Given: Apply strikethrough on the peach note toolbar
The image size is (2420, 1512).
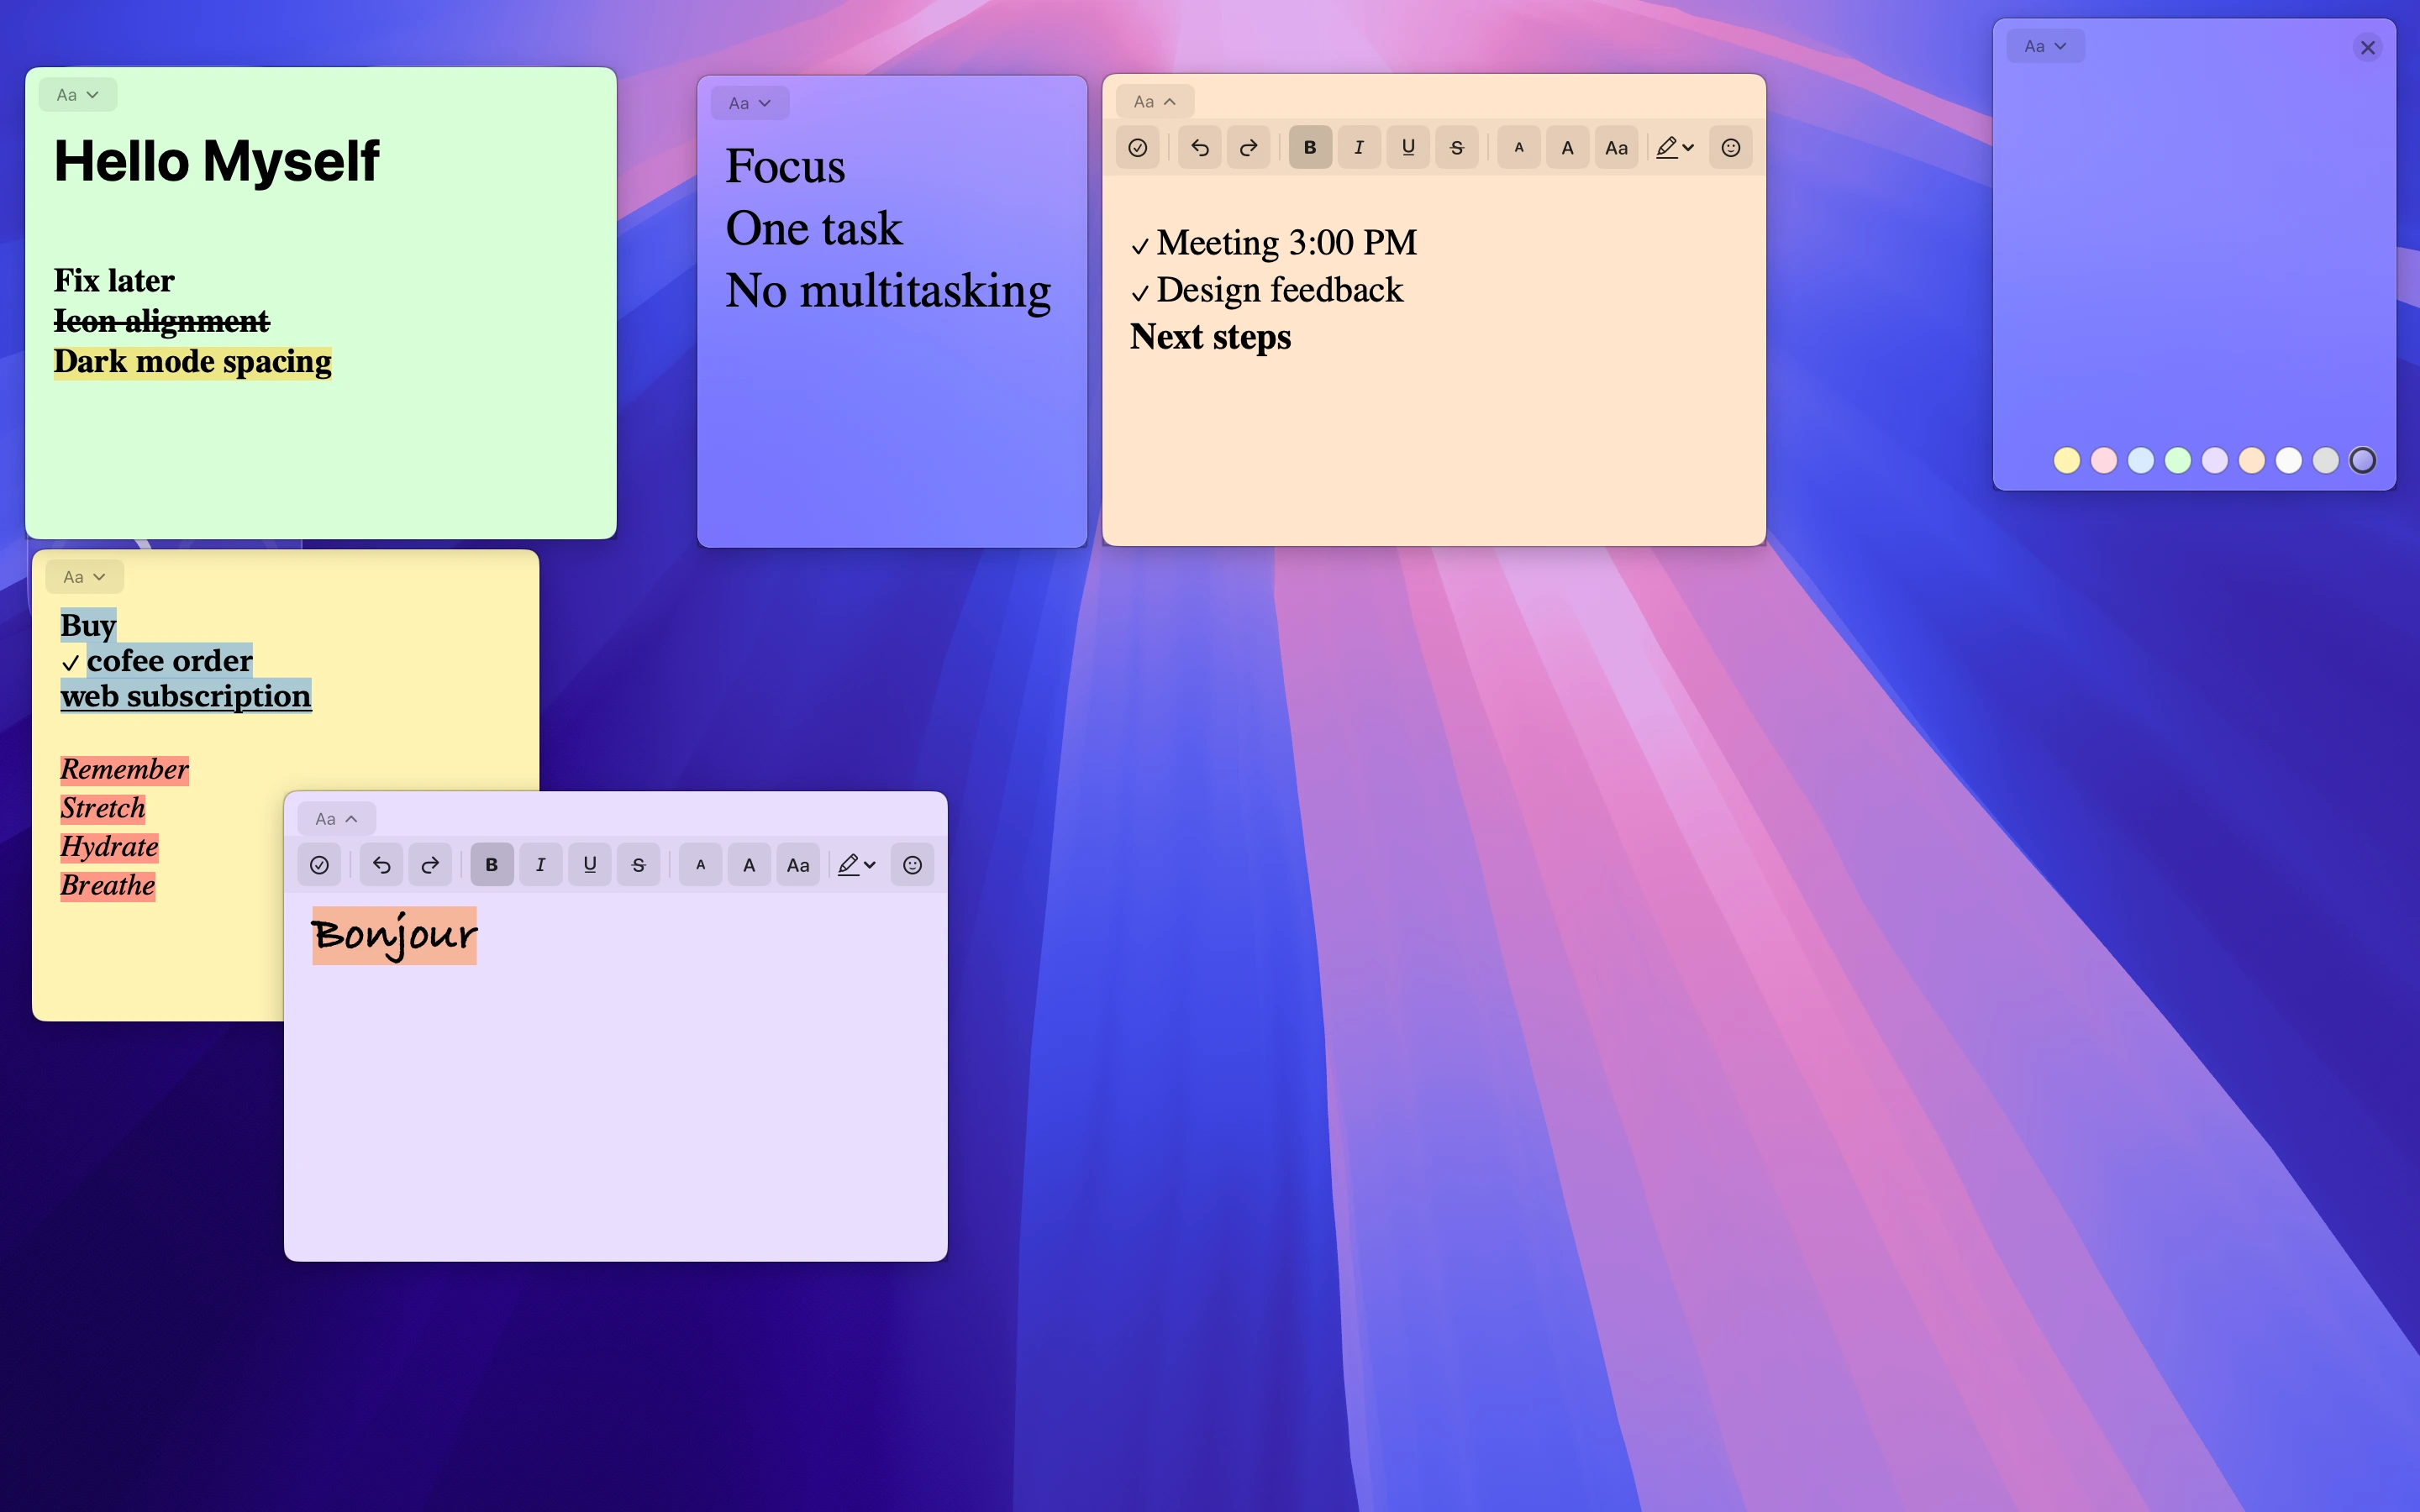Looking at the screenshot, I should (x=1456, y=147).
